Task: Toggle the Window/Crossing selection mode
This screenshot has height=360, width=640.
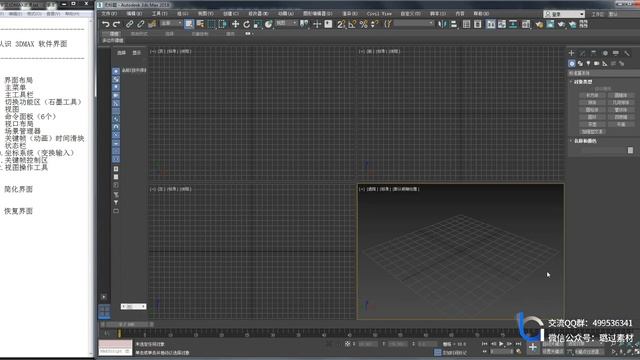Action: pos(222,24)
